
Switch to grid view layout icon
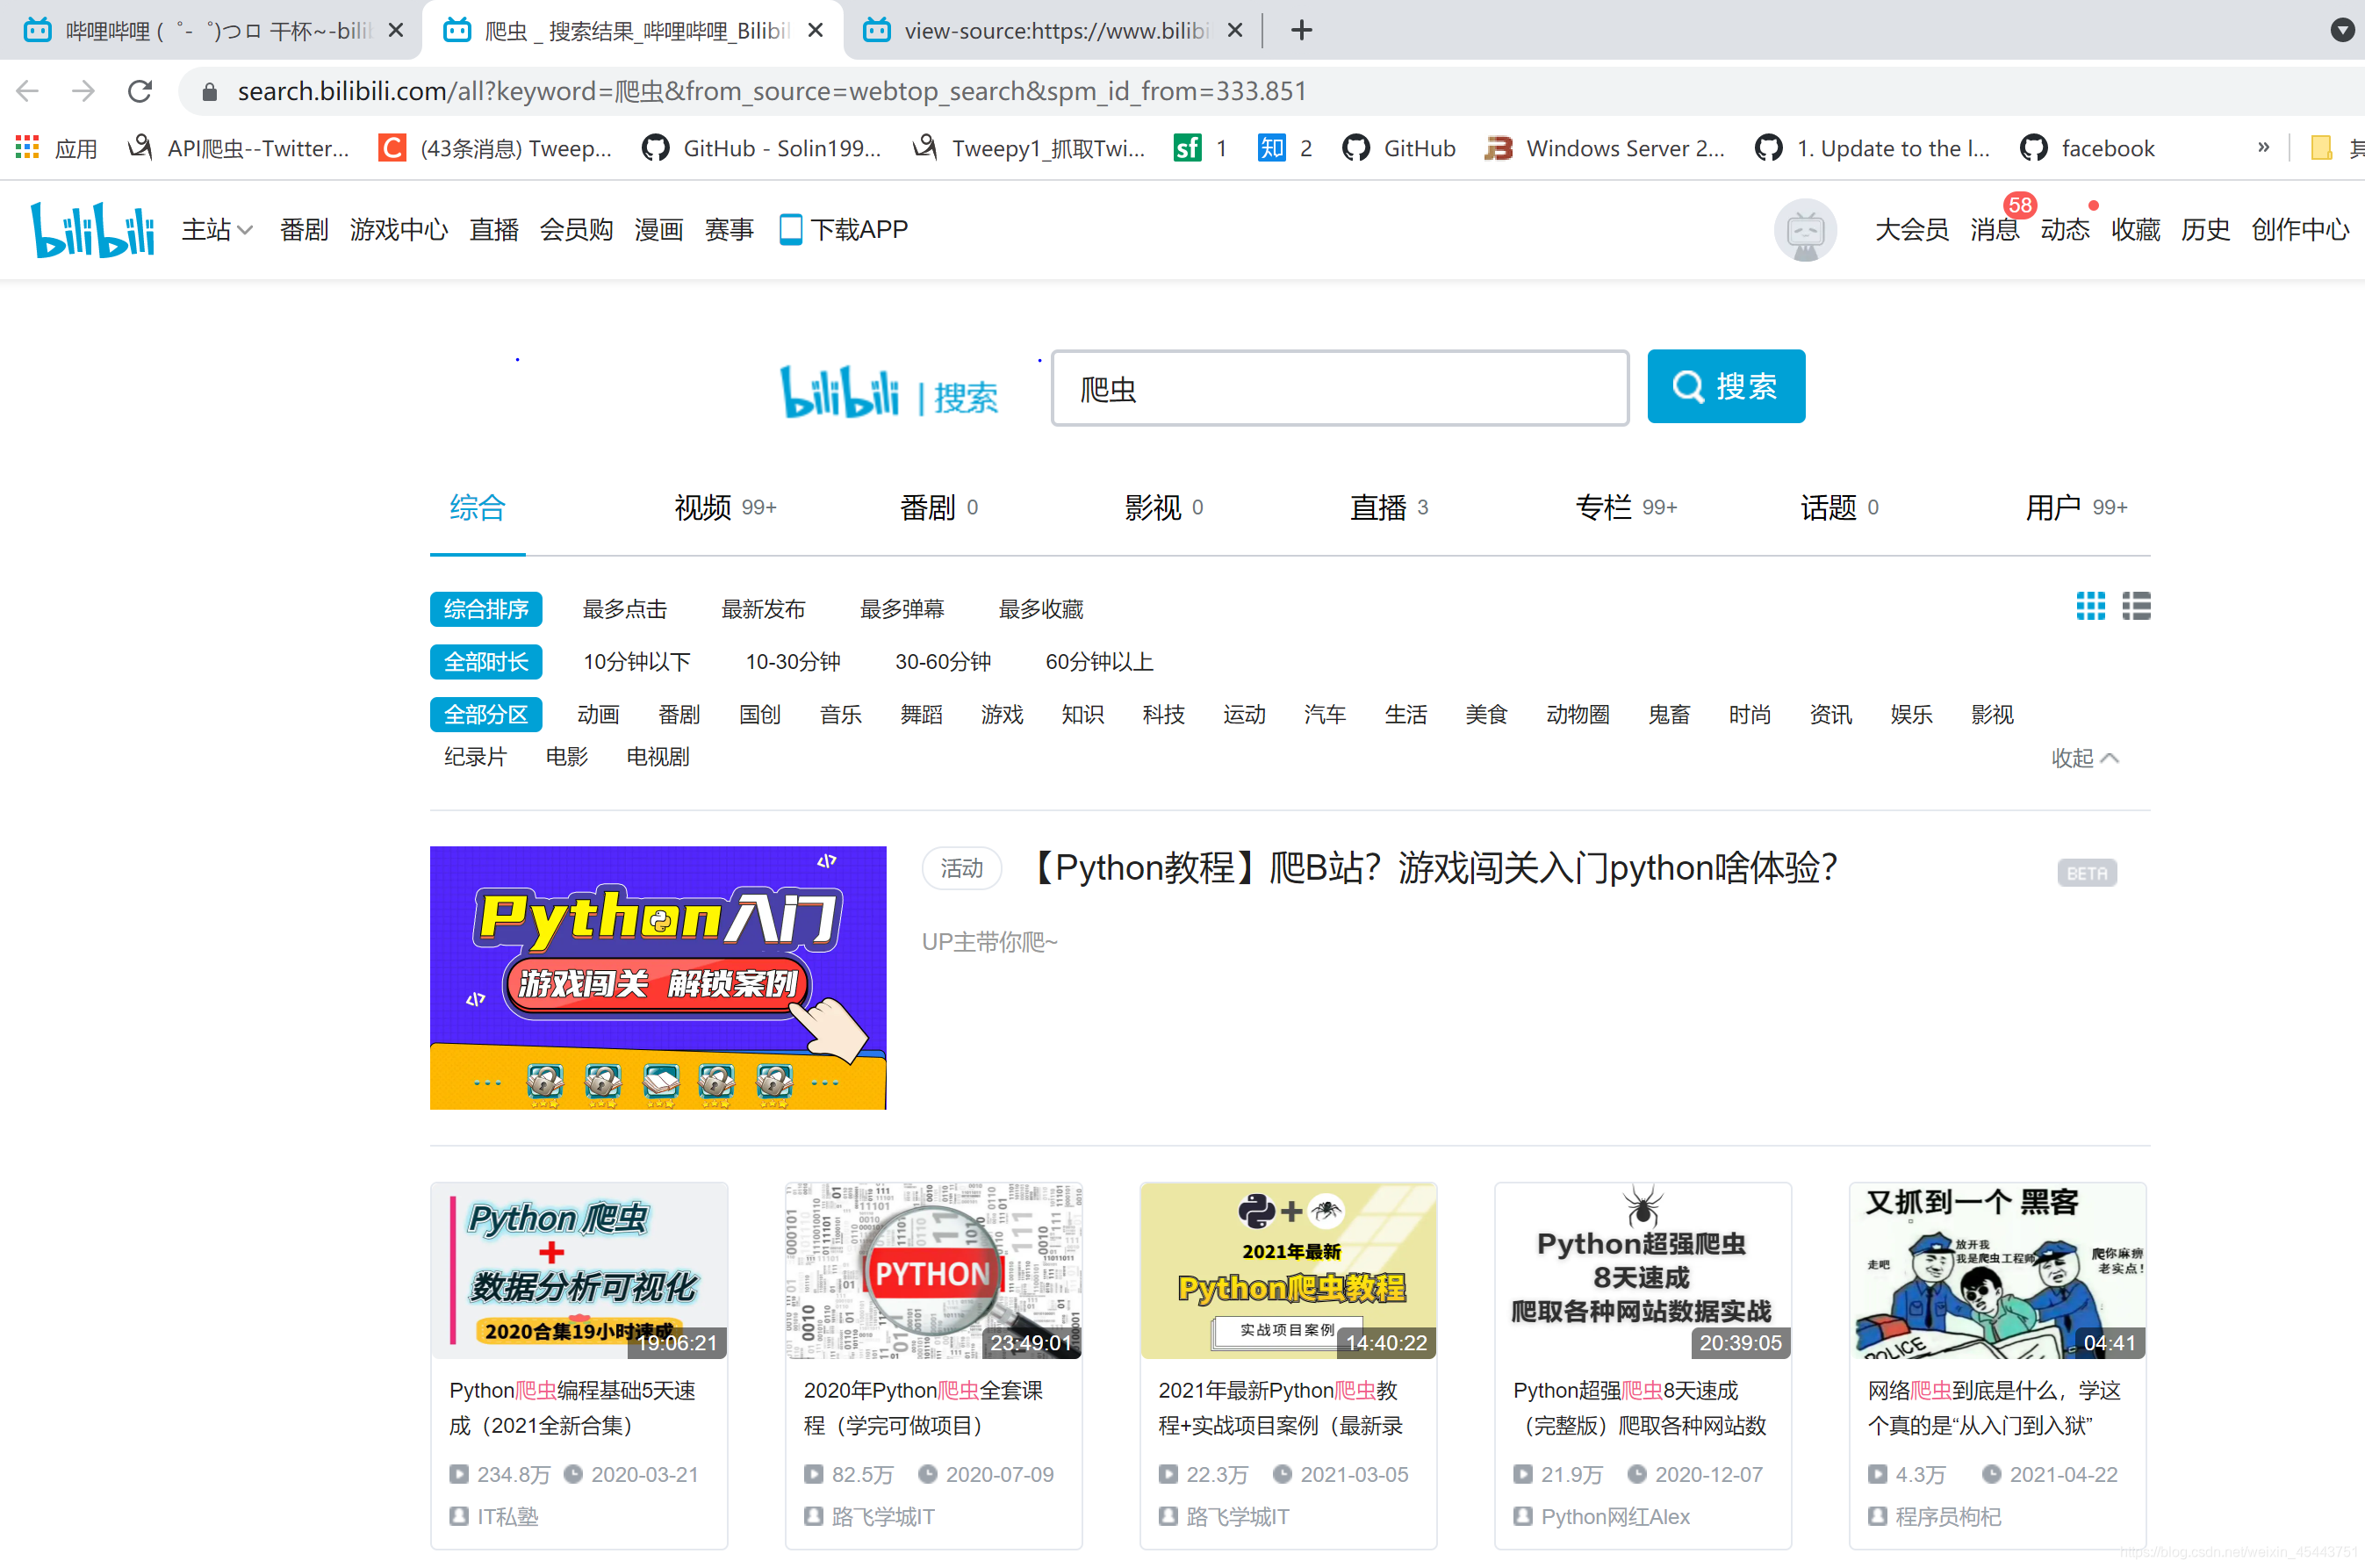(2090, 606)
